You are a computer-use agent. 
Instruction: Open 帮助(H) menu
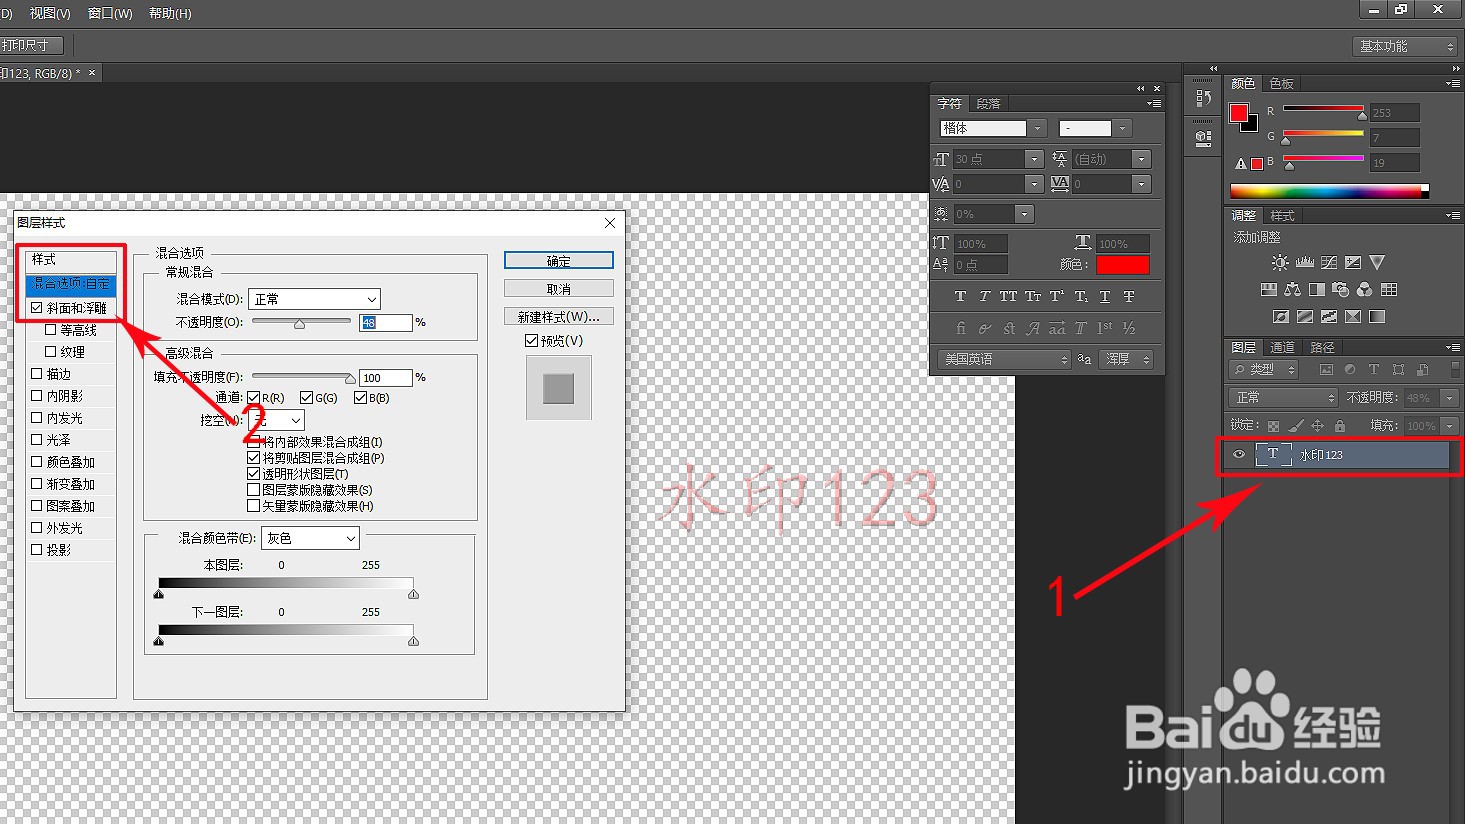(170, 13)
